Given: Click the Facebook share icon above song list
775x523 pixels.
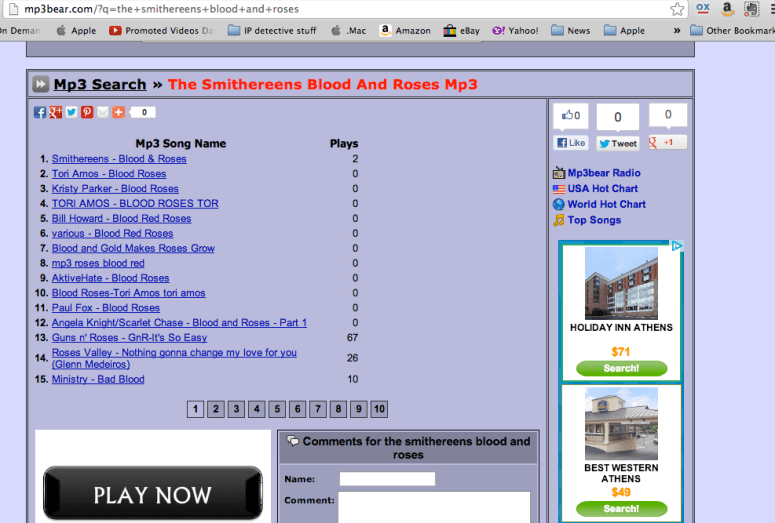Looking at the screenshot, I should pos(40,113).
